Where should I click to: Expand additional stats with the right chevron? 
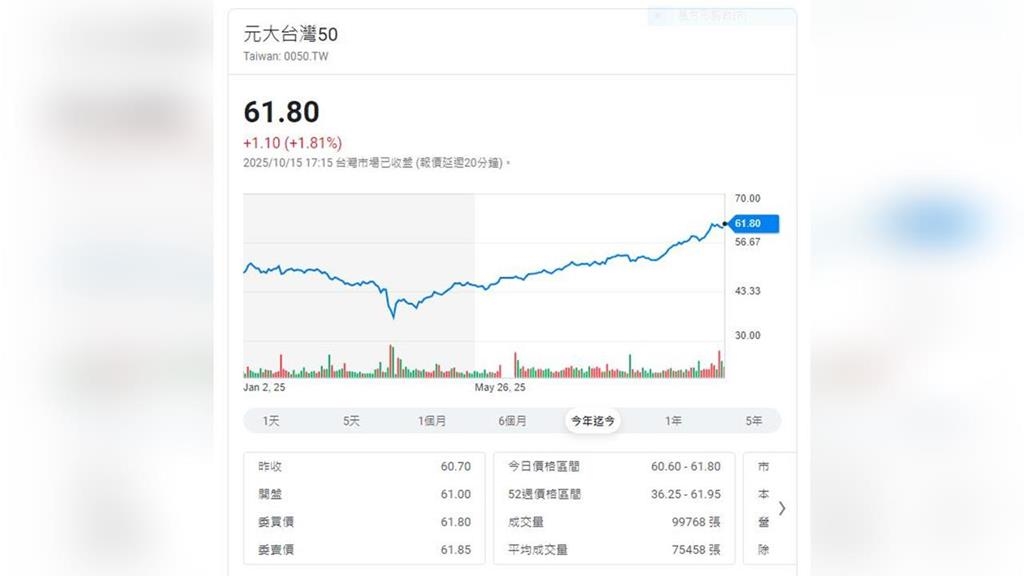click(x=782, y=508)
